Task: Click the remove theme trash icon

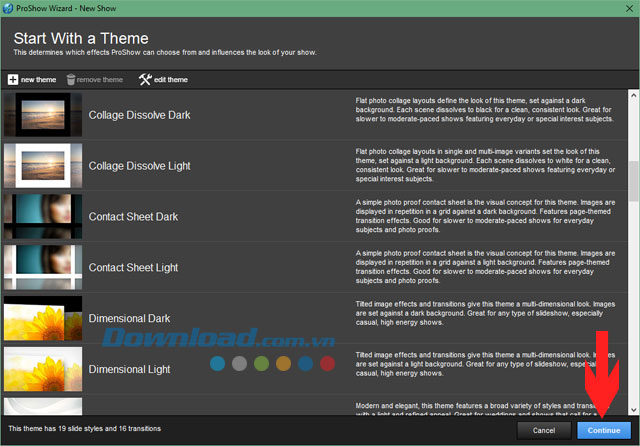Action: click(71, 80)
